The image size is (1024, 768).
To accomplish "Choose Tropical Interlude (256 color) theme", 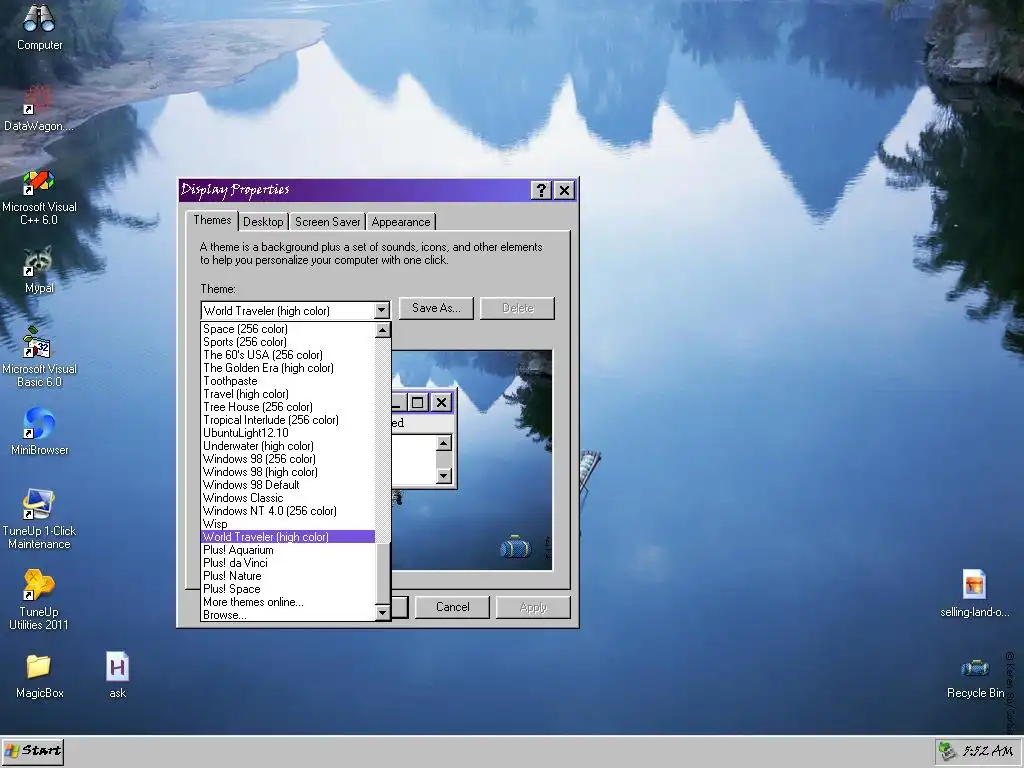I will [x=288, y=420].
